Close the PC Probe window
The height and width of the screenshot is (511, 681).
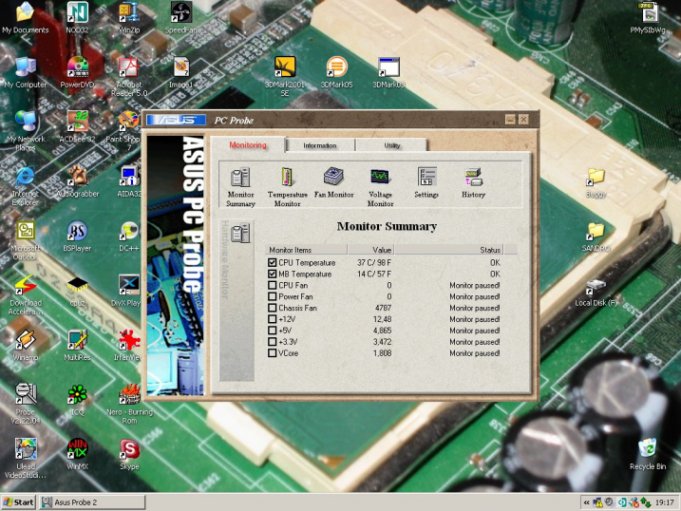[x=523, y=119]
